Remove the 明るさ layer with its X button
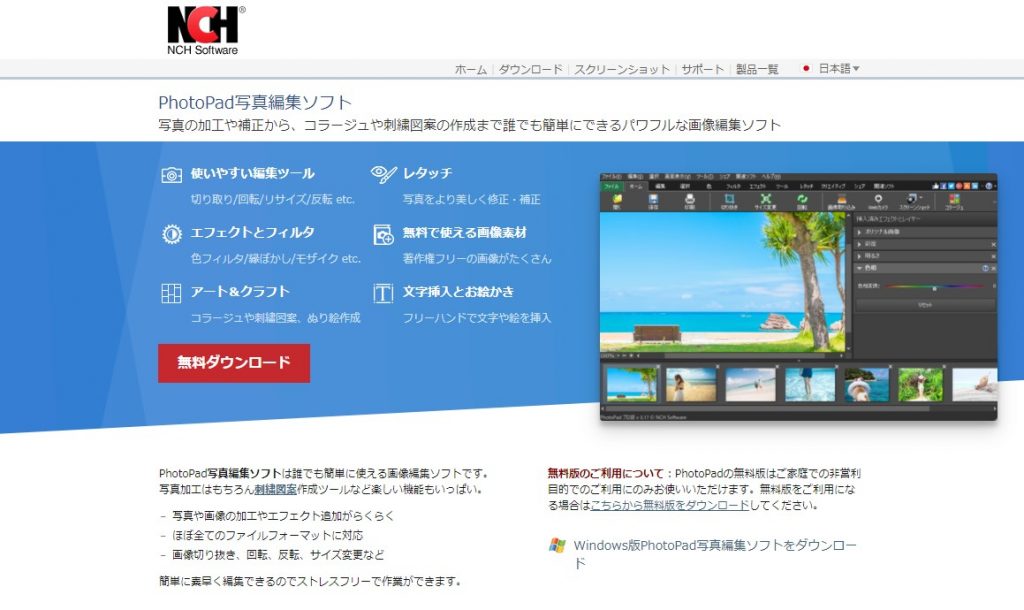 coord(993,257)
